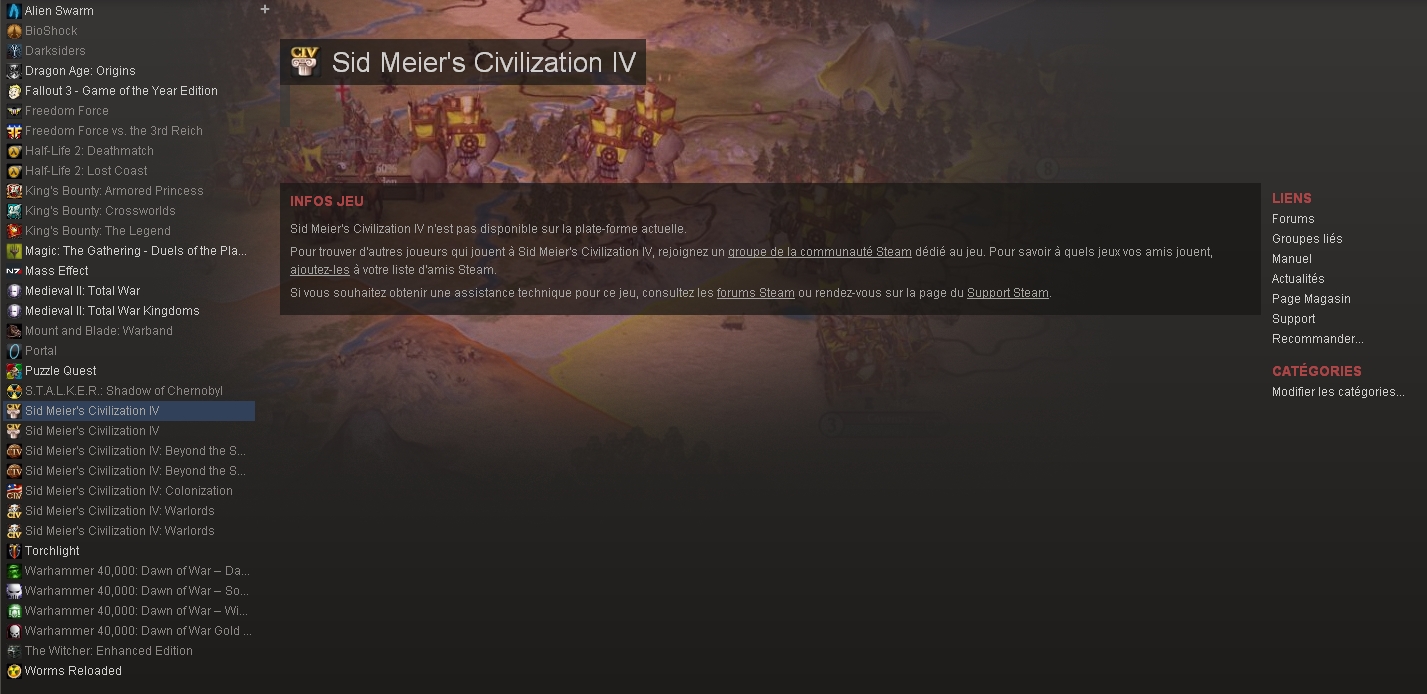
Task: Click the Torchlight game icon
Action: point(14,551)
